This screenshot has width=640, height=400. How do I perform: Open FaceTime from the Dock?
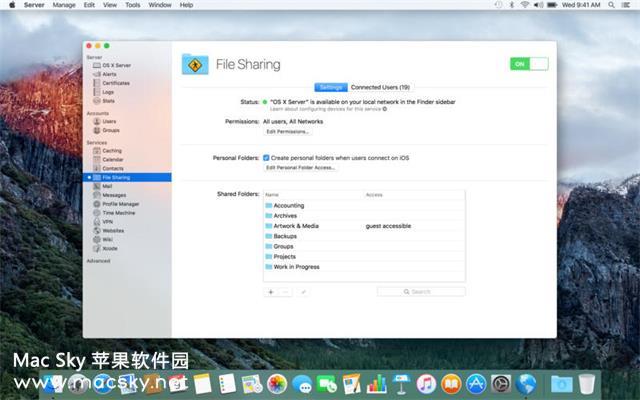click(x=327, y=384)
